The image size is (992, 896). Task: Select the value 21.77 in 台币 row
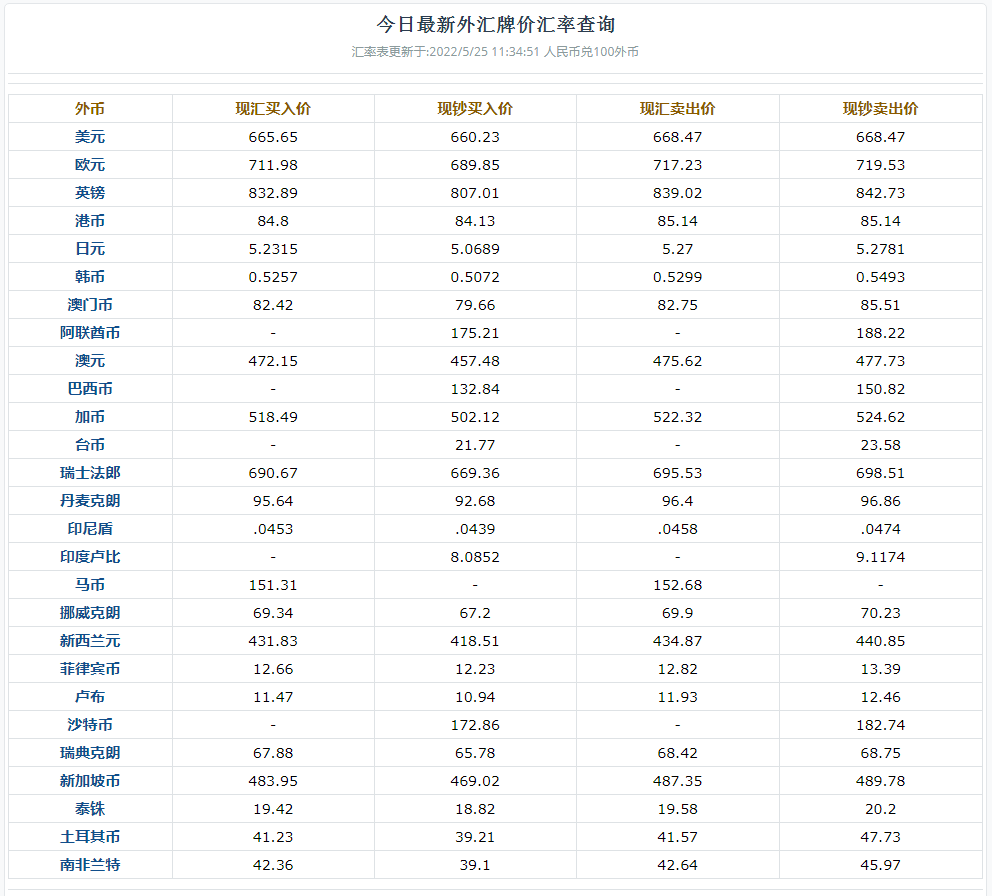pyautogui.click(x=475, y=445)
